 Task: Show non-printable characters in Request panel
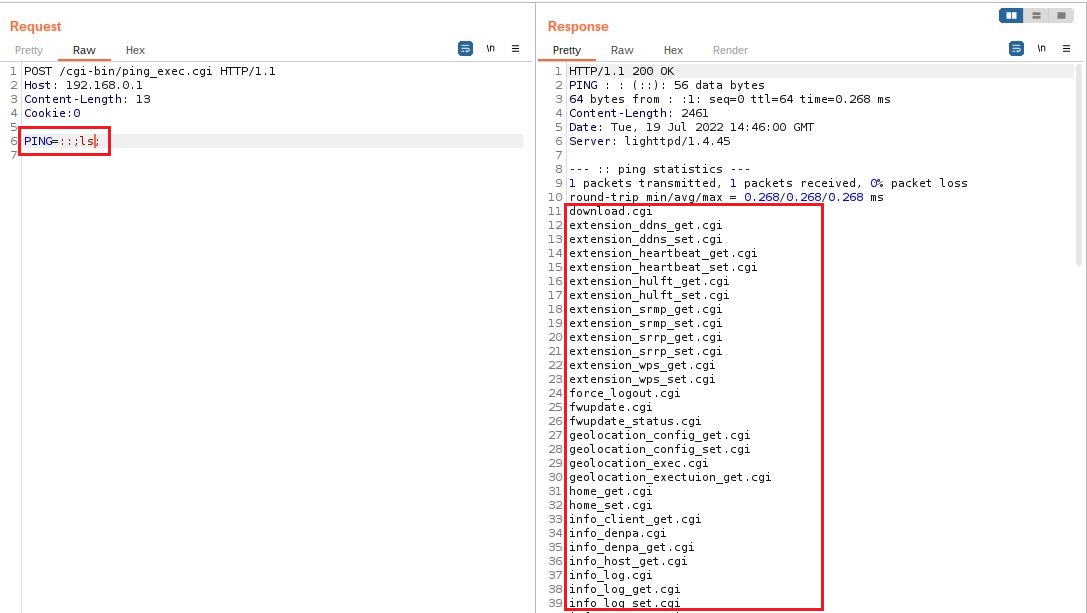pos(490,48)
